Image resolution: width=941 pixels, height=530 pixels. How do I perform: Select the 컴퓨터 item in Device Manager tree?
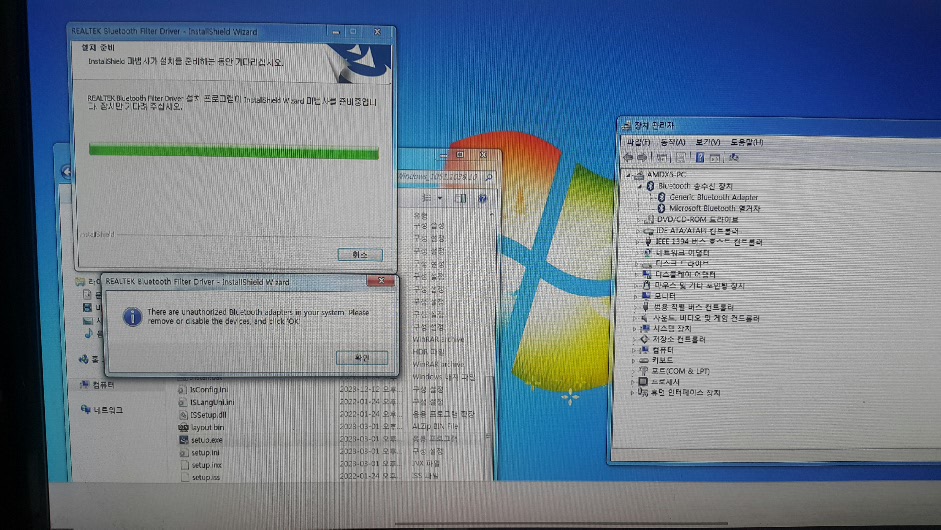pos(663,350)
